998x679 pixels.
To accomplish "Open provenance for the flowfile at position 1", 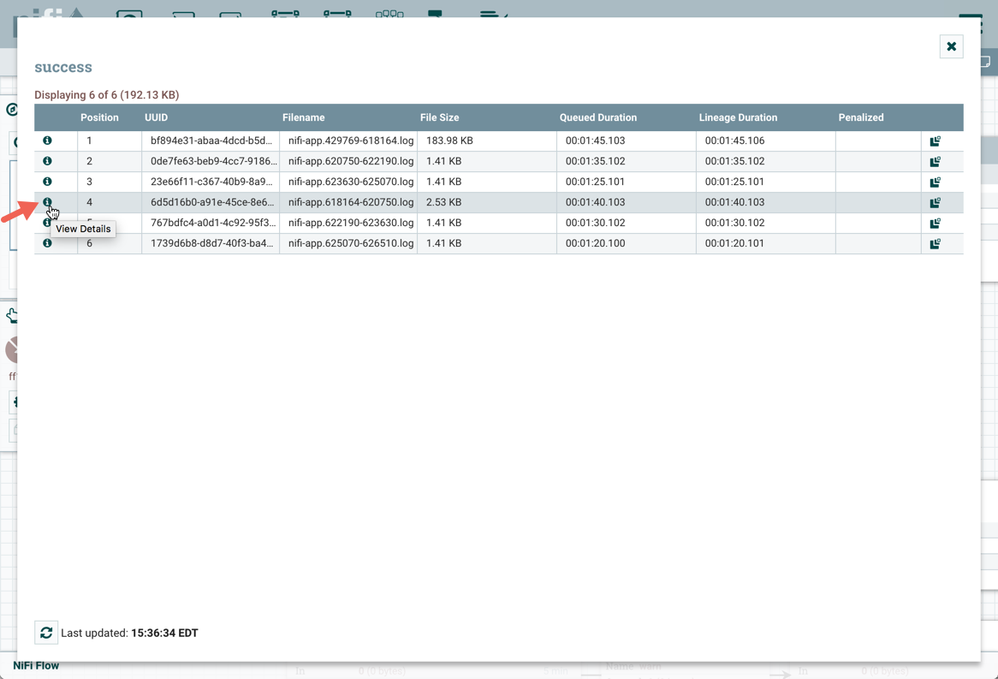I will (934, 140).
